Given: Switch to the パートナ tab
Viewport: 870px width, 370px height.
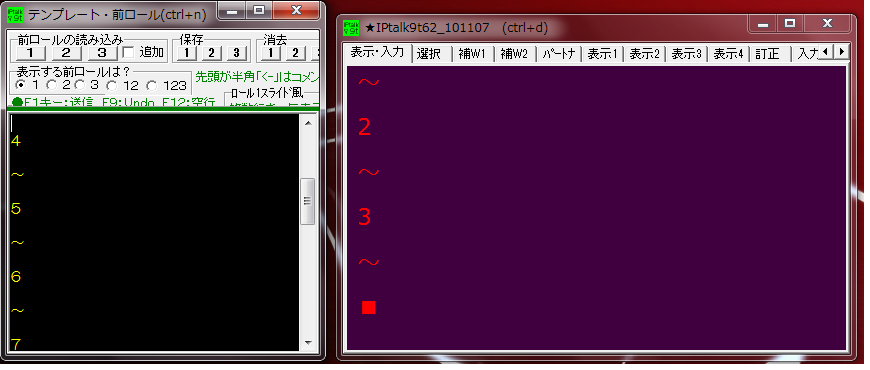Looking at the screenshot, I should 559,54.
